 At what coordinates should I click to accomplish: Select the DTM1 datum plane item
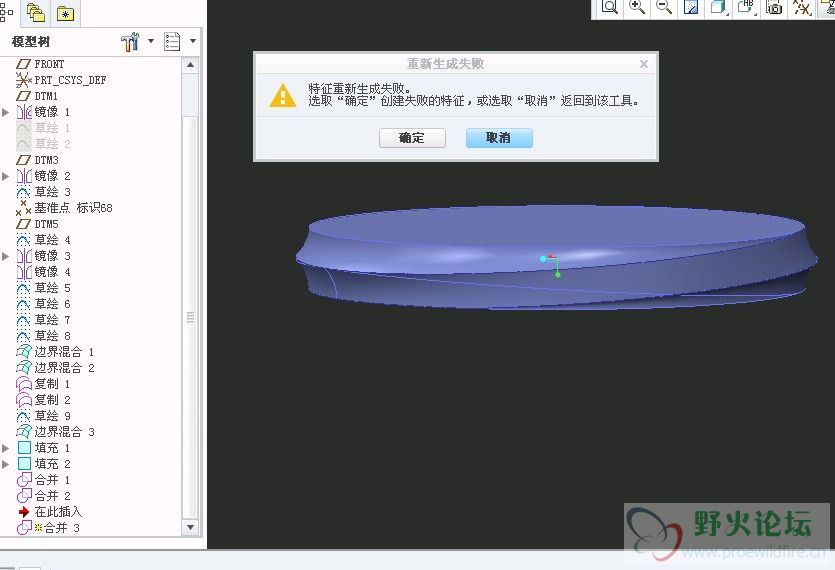pyautogui.click(x=37, y=96)
